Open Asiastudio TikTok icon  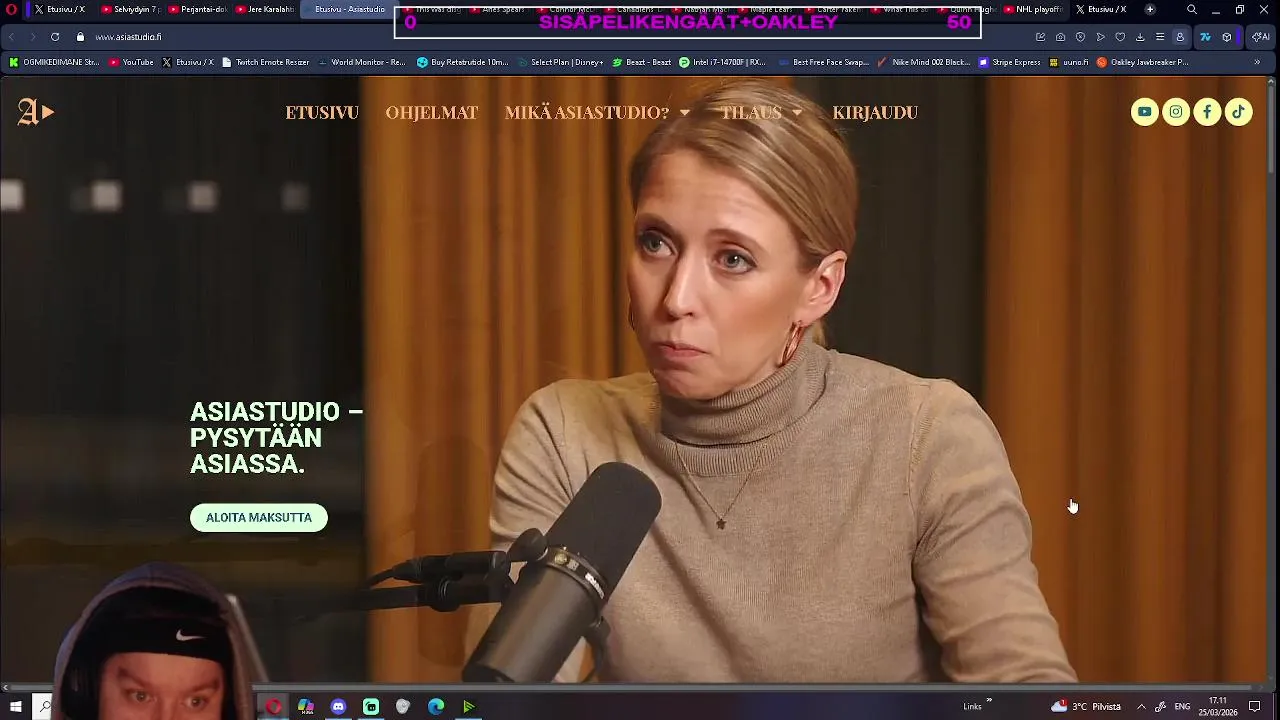[x=1238, y=112]
